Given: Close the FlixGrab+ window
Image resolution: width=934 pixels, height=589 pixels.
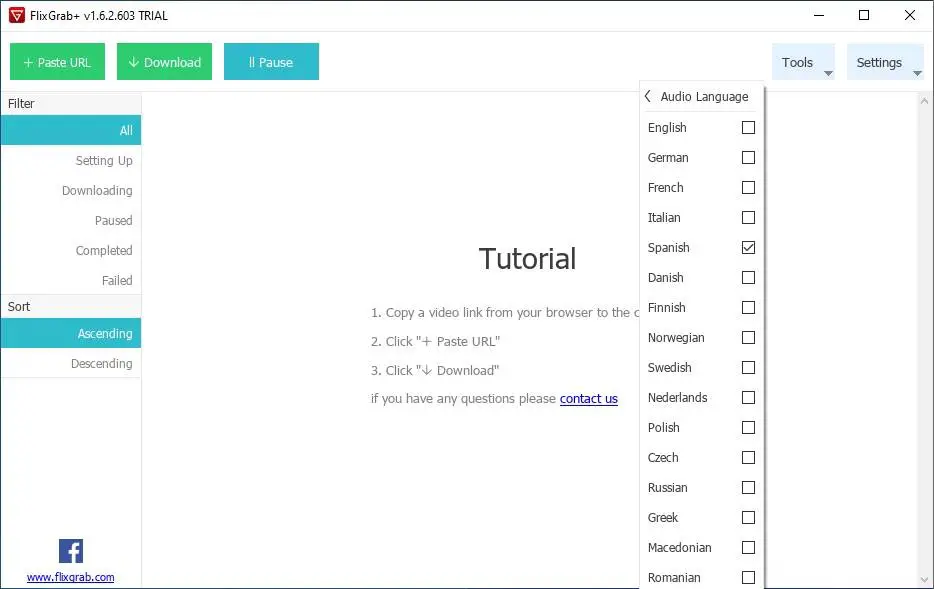Looking at the screenshot, I should tap(910, 15).
